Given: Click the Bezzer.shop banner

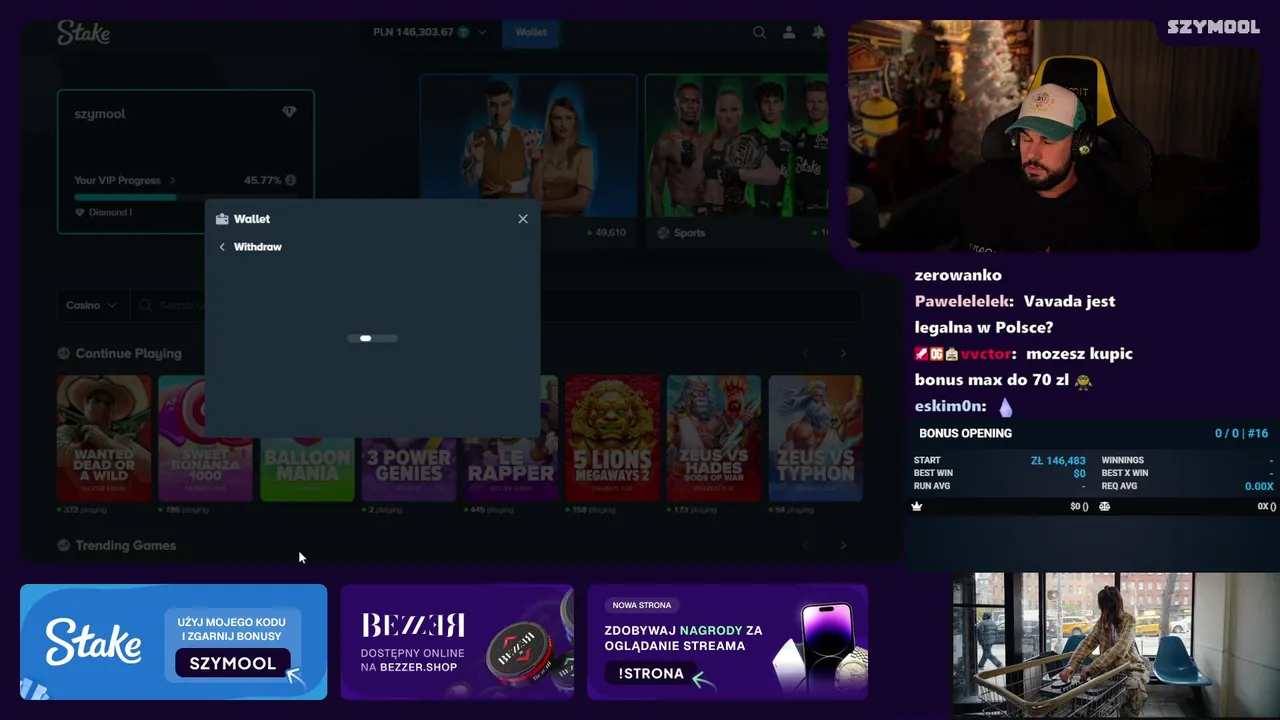Looking at the screenshot, I should click(x=457, y=642).
